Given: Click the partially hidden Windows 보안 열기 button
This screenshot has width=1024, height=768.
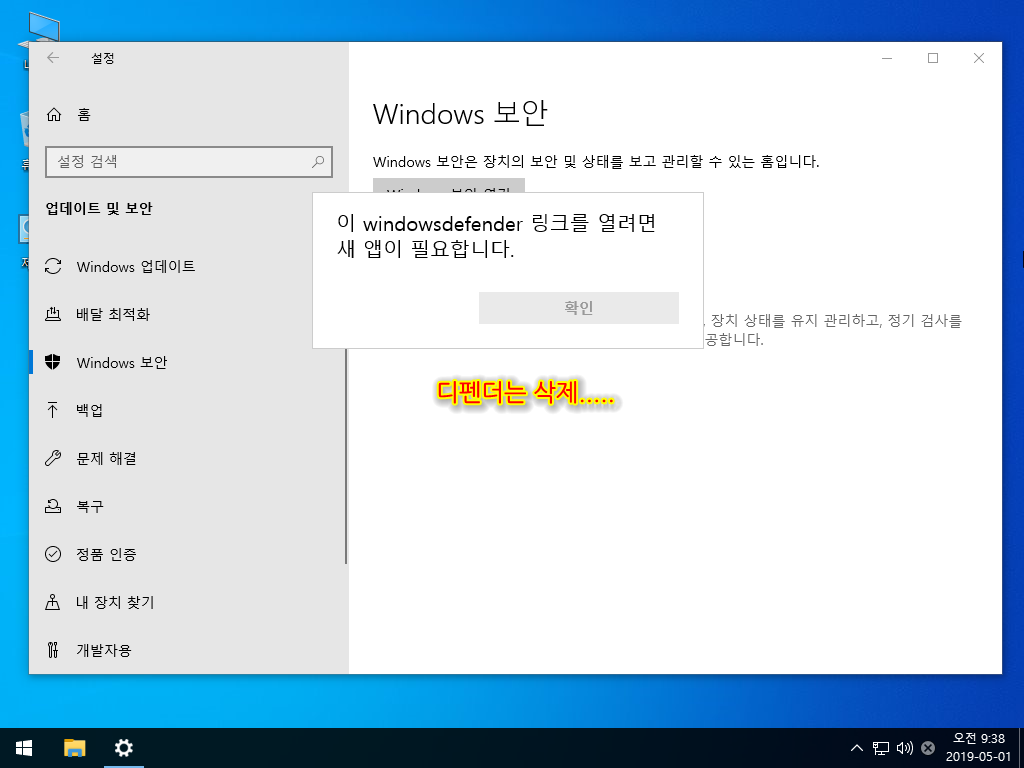Looking at the screenshot, I should point(449,185).
